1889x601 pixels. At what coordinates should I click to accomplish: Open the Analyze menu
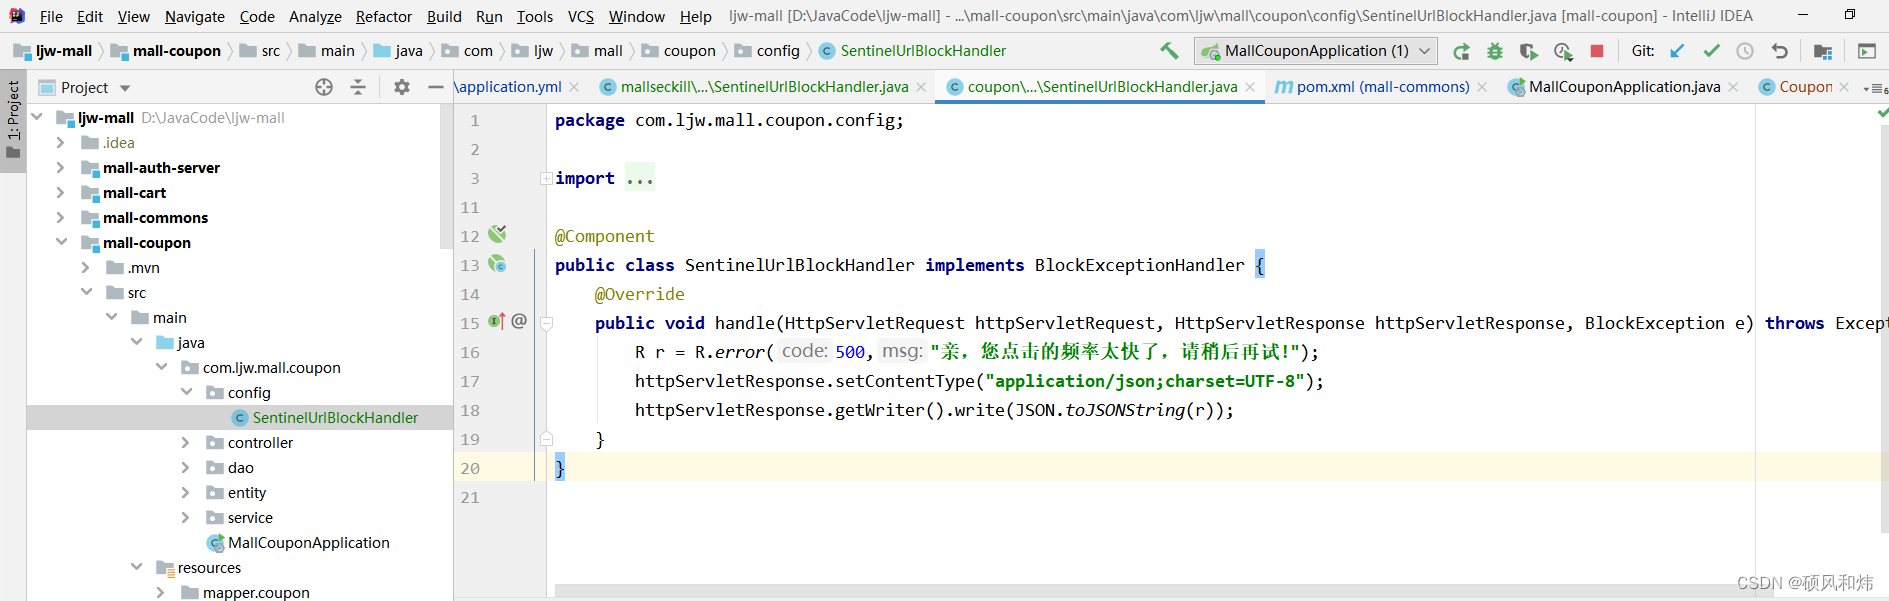pos(315,16)
